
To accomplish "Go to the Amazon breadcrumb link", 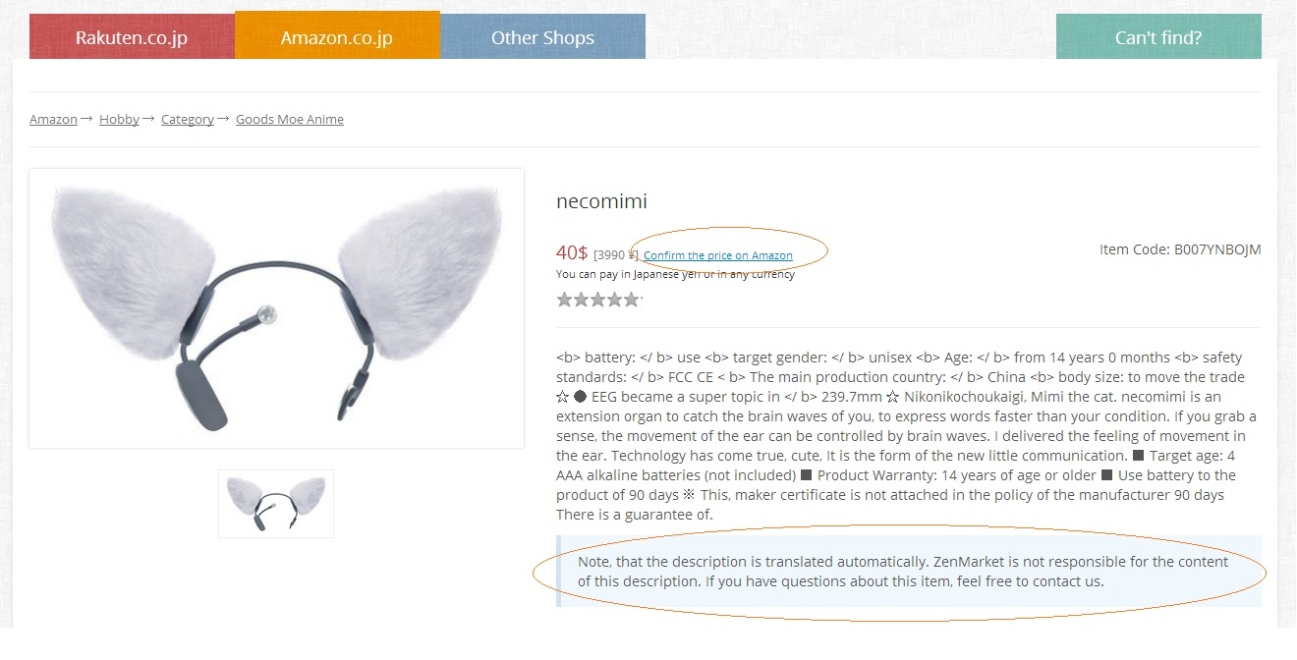I will (53, 119).
